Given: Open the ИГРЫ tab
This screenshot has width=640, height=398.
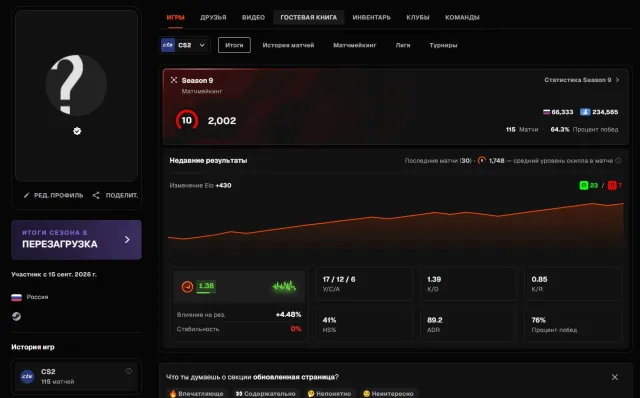Looking at the screenshot, I should coord(176,18).
